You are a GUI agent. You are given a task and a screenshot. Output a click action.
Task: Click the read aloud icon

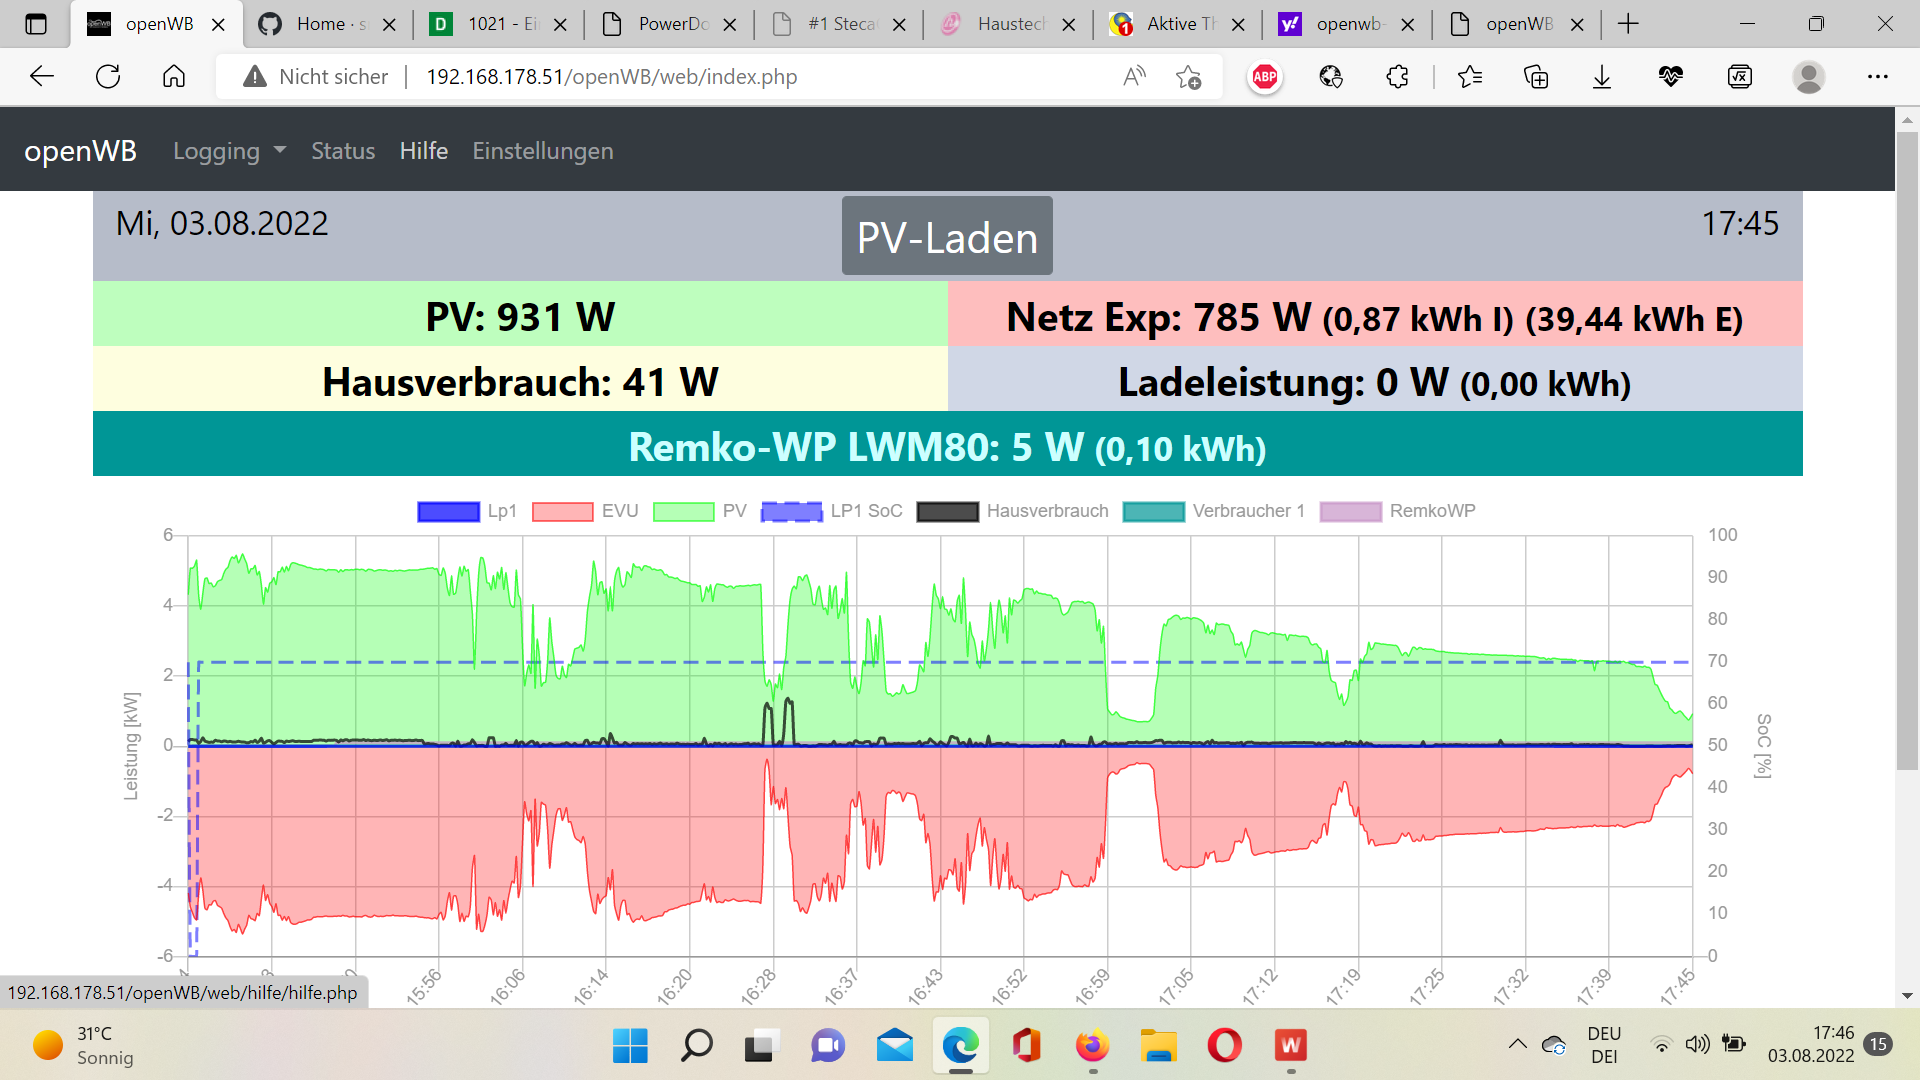(1134, 77)
